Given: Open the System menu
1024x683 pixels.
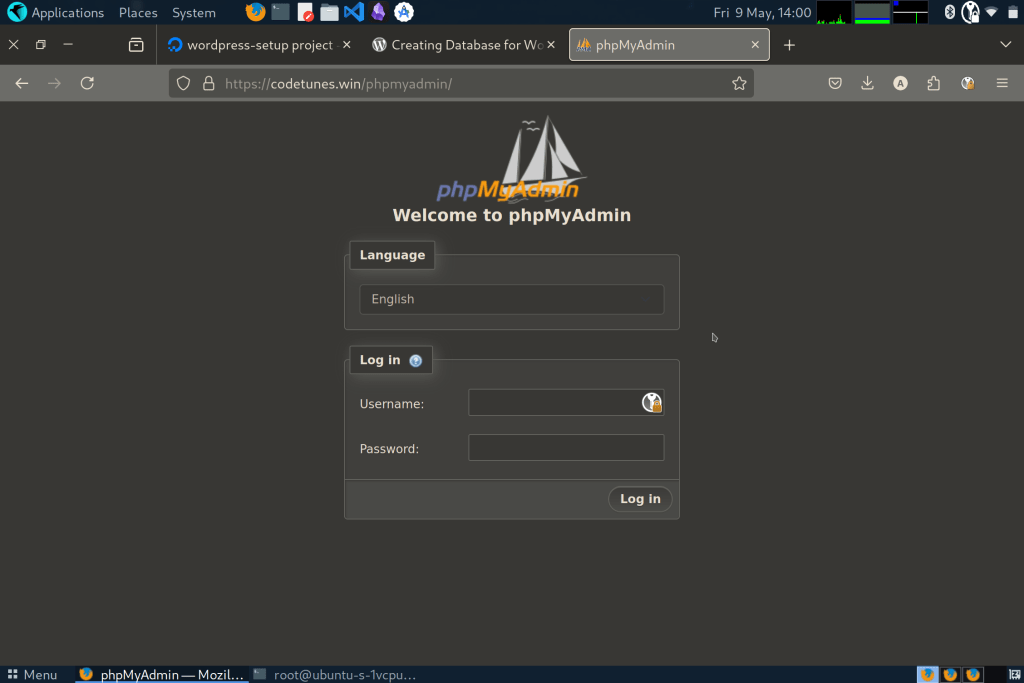Looking at the screenshot, I should click(x=193, y=12).
